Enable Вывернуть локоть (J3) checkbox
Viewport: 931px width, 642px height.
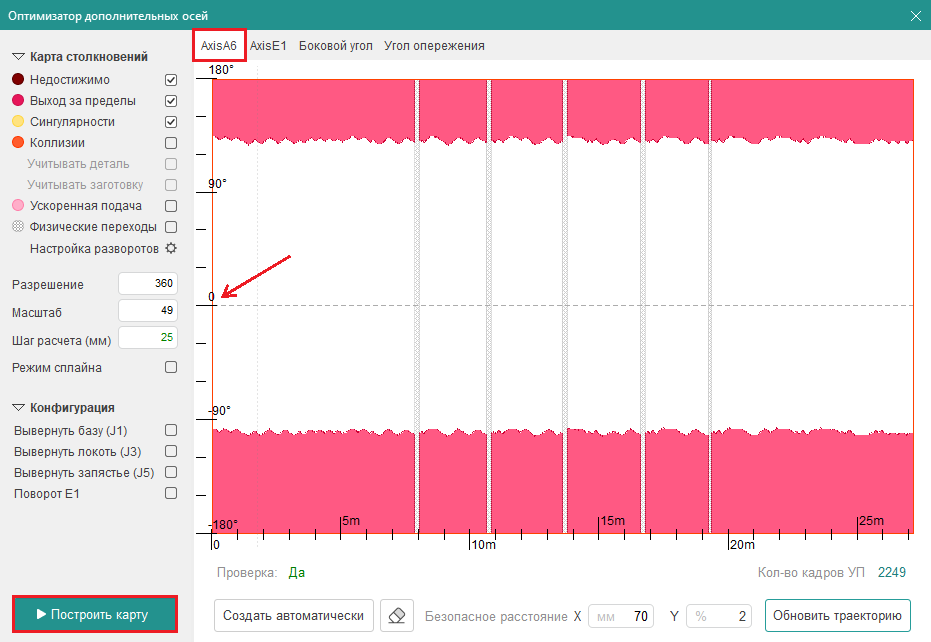pos(171,451)
